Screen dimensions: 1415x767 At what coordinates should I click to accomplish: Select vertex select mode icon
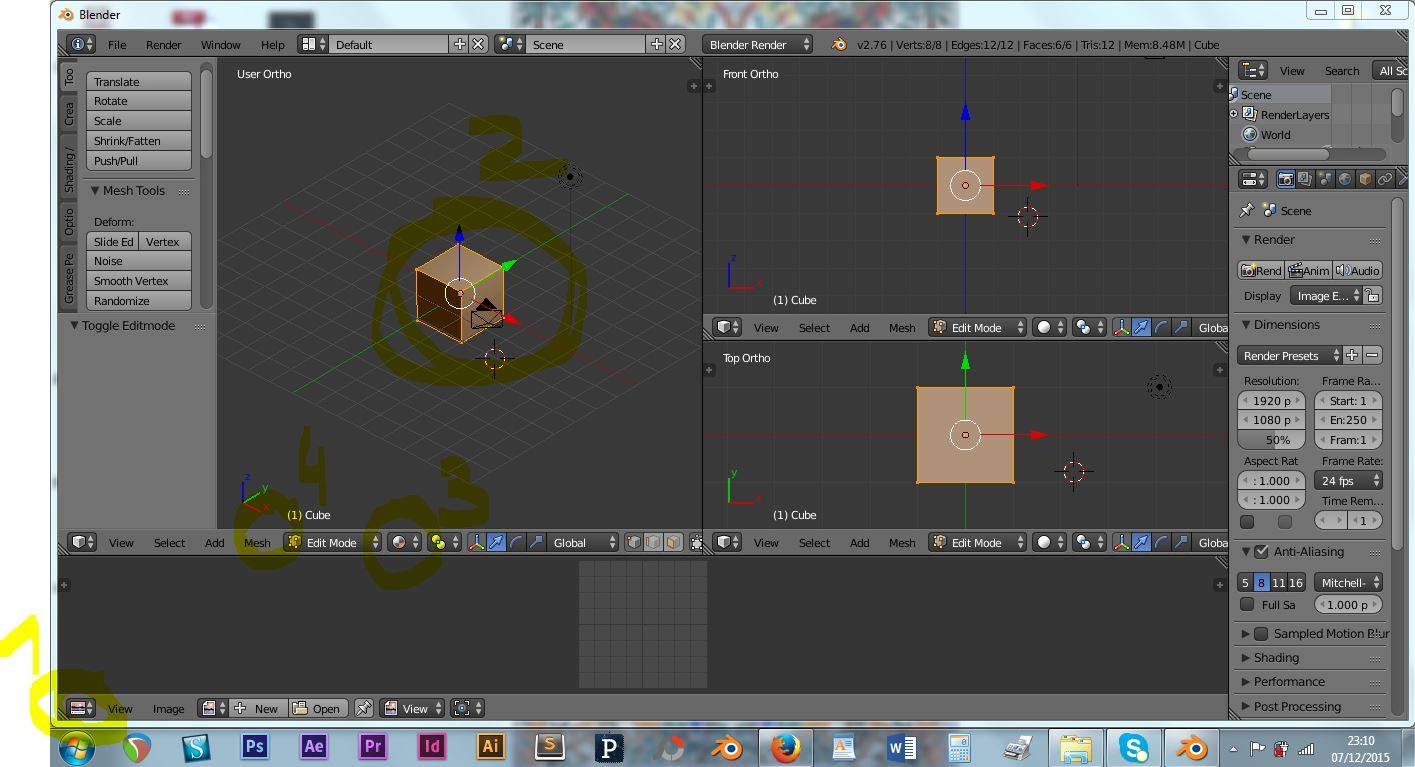(634, 542)
